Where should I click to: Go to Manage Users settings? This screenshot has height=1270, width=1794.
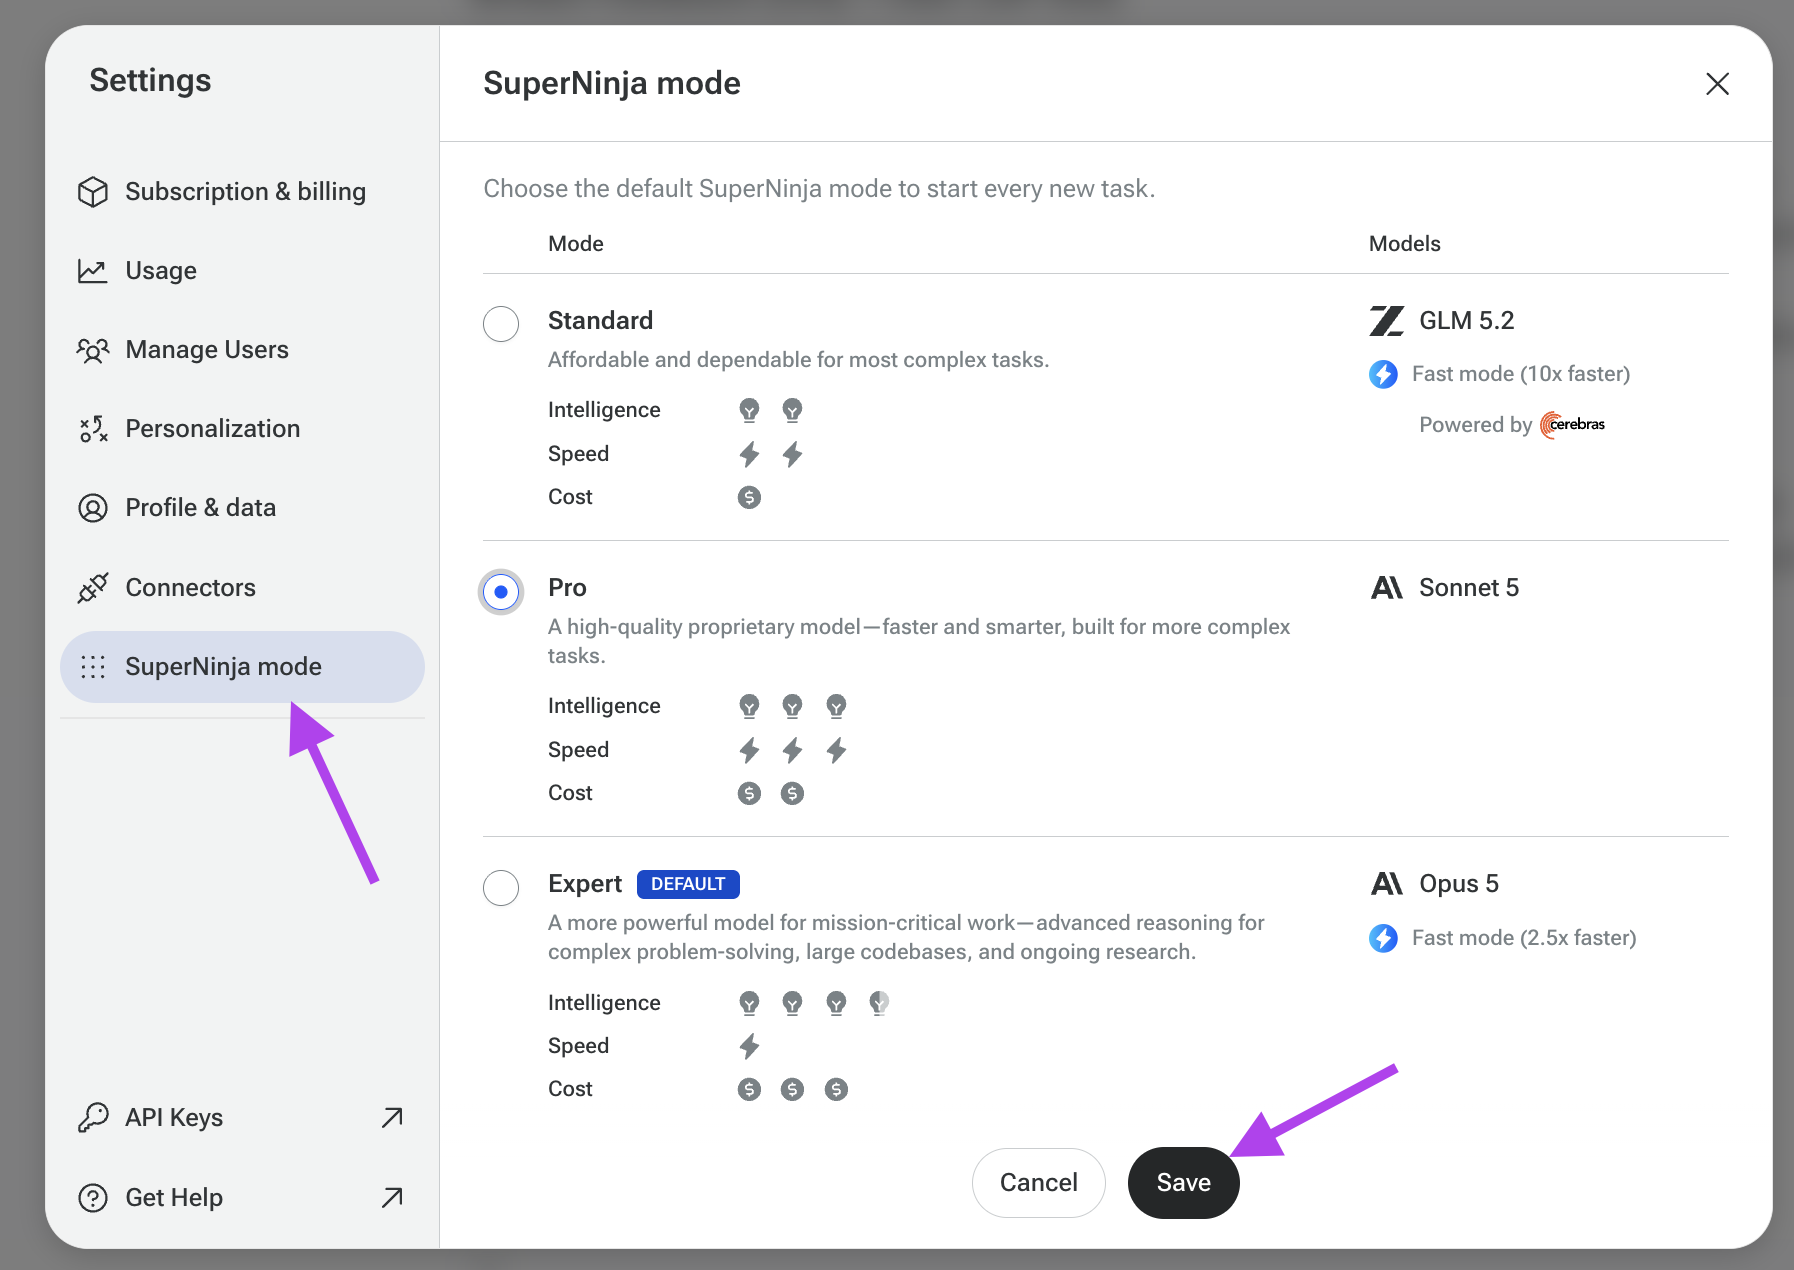pyautogui.click(x=242, y=350)
